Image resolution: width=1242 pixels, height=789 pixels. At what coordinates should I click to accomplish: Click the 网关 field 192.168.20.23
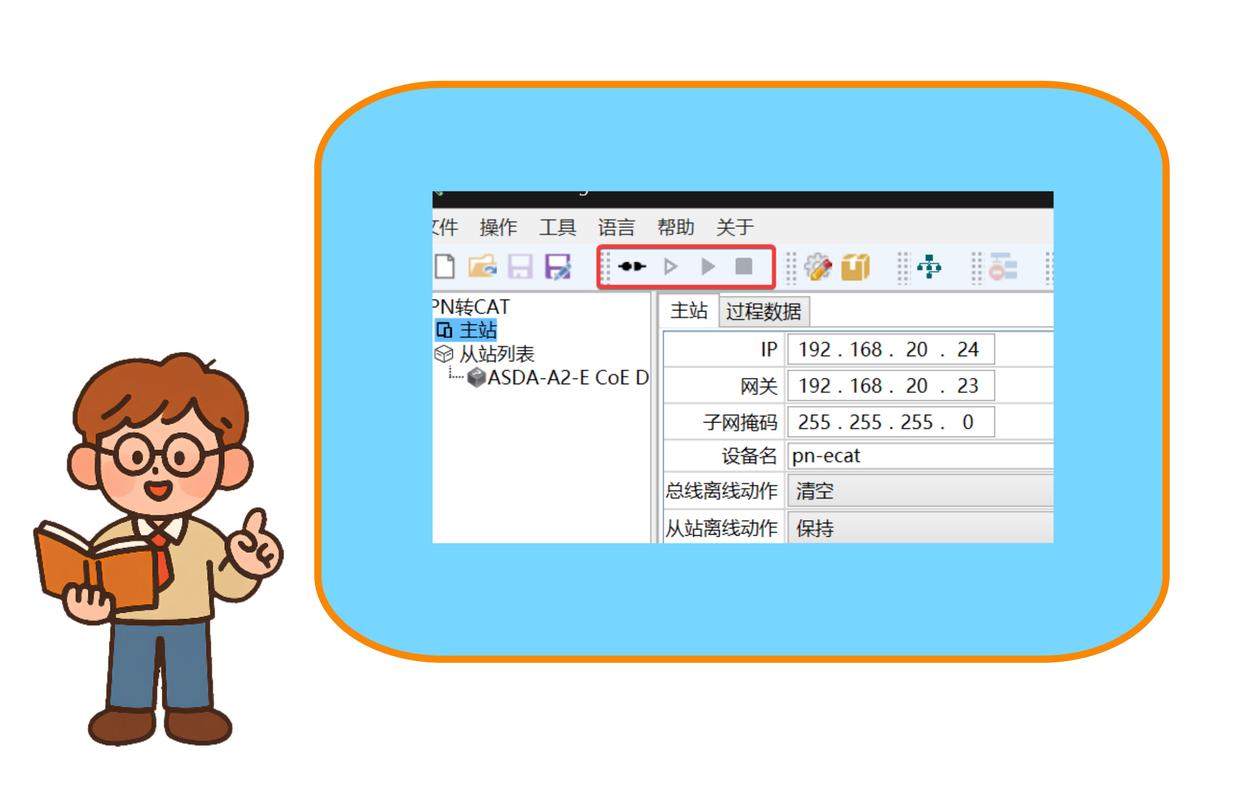click(x=891, y=386)
